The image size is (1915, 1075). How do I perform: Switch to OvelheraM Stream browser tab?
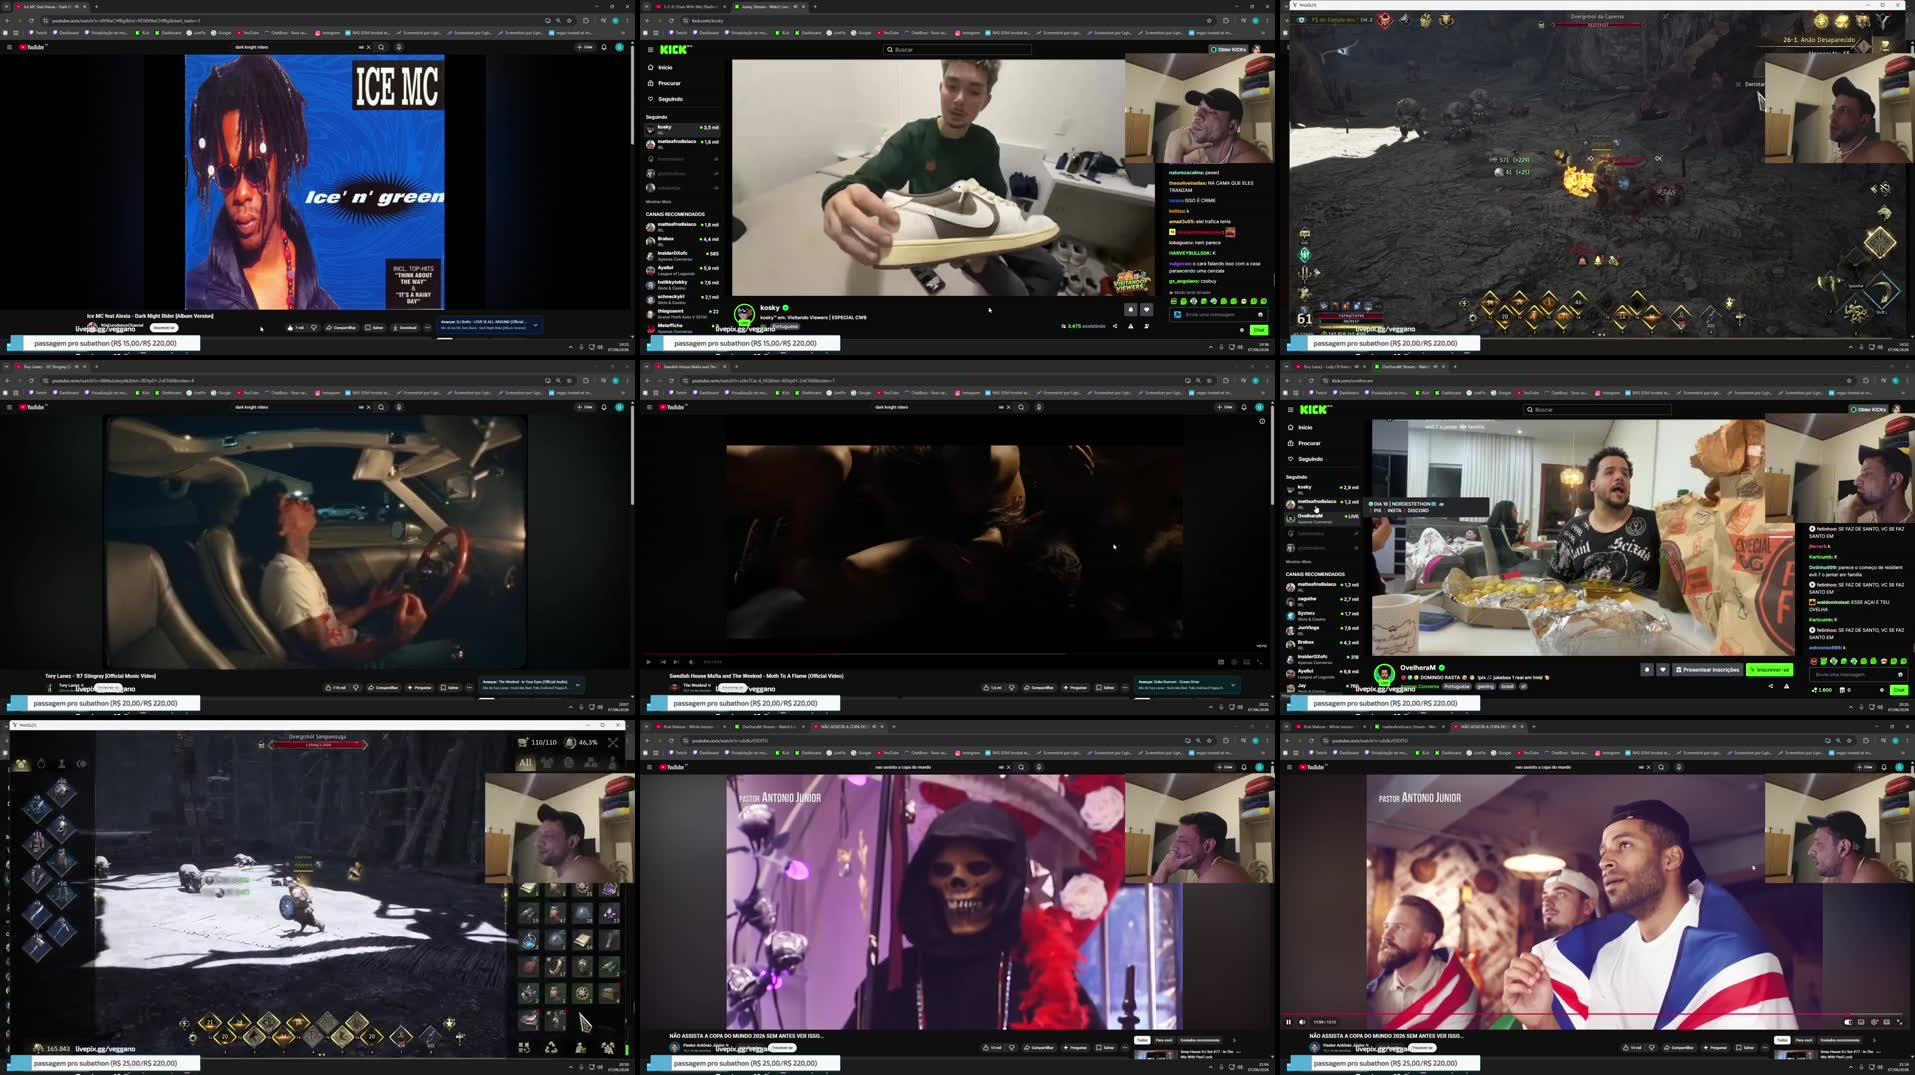coord(1409,367)
